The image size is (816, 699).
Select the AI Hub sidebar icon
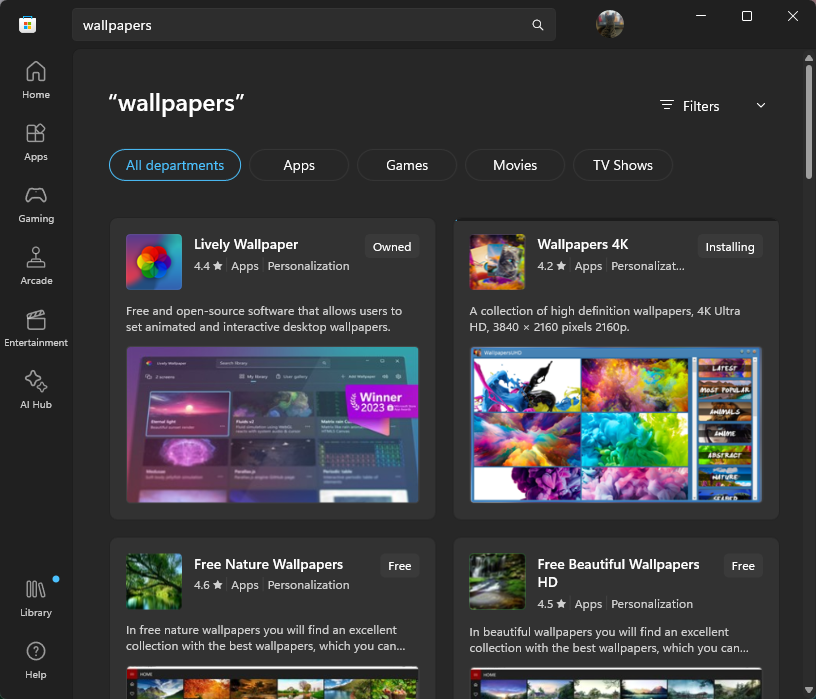click(35, 389)
